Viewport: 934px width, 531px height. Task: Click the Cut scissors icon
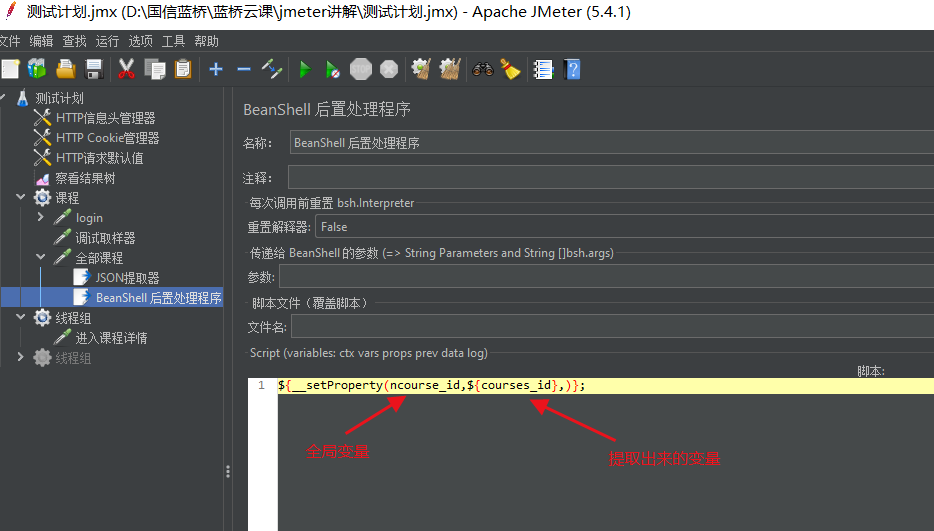point(126,69)
